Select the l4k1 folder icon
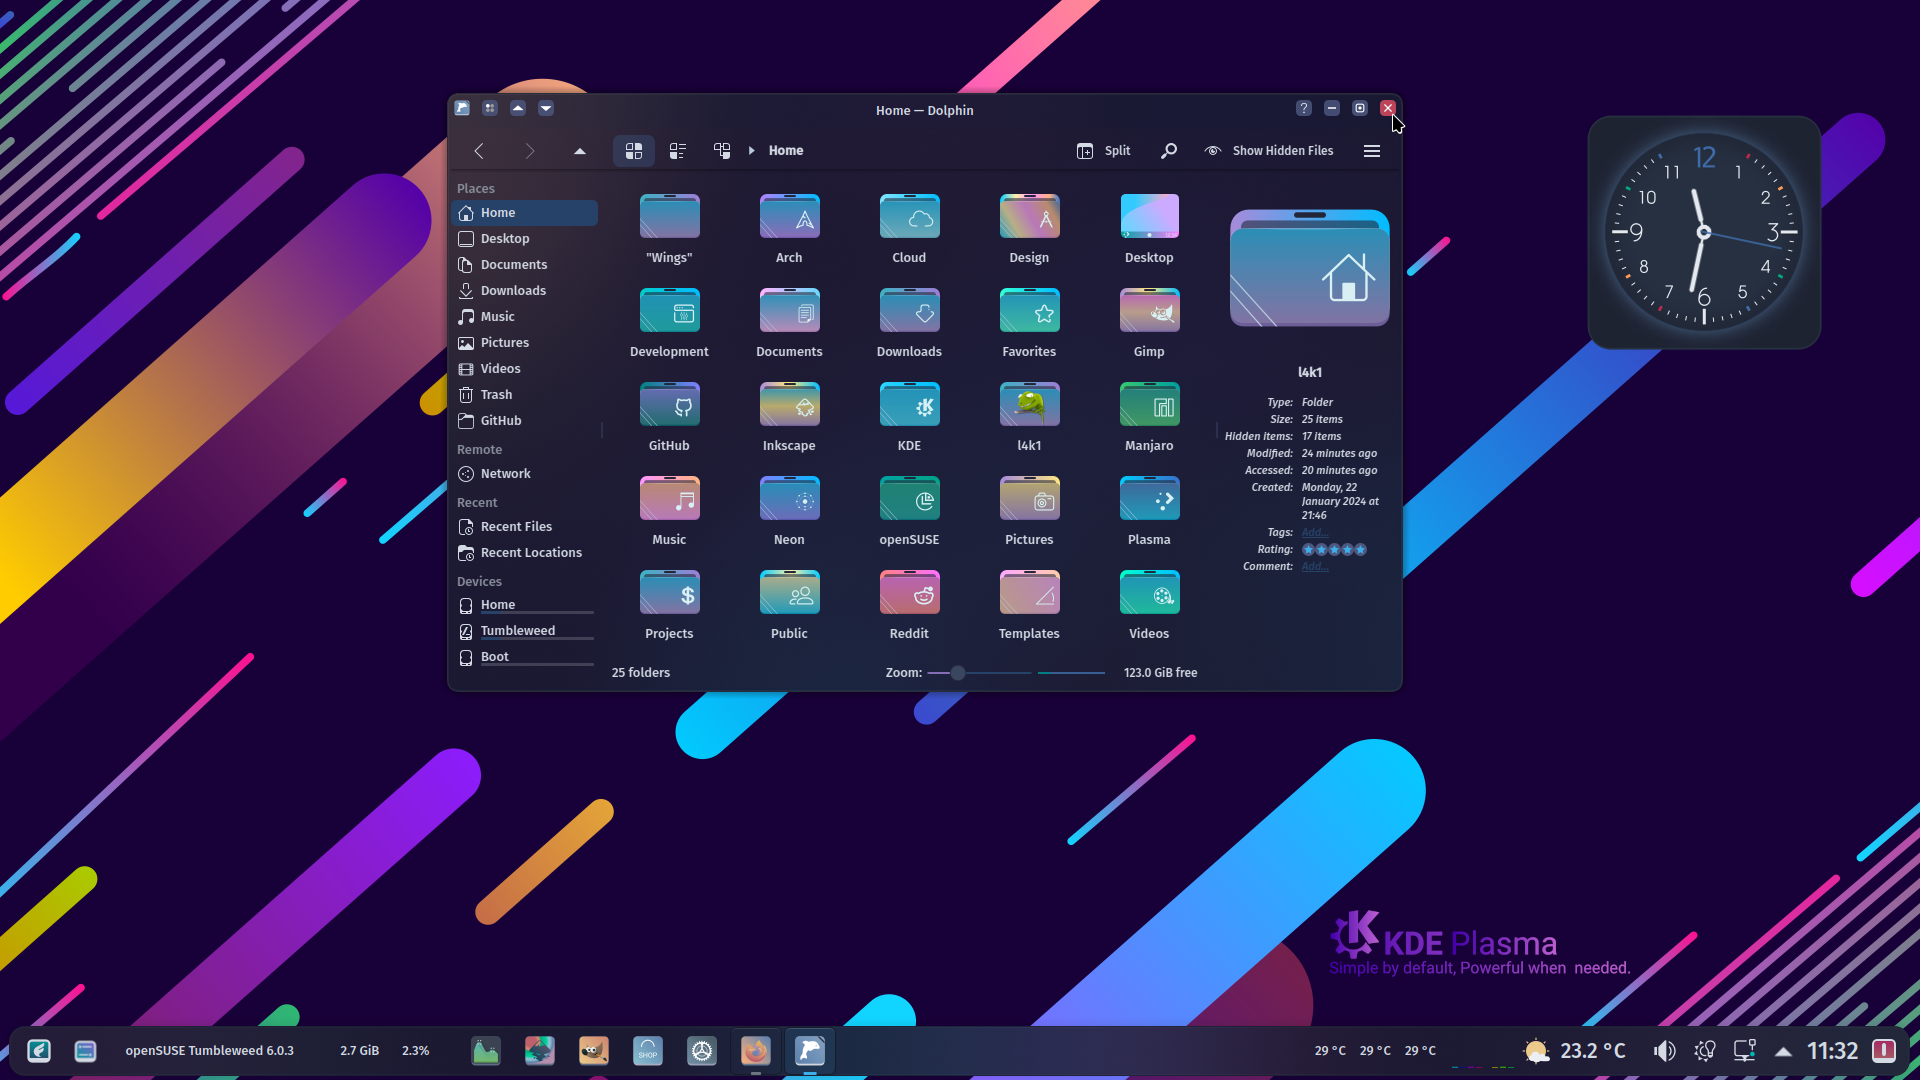 tap(1029, 406)
